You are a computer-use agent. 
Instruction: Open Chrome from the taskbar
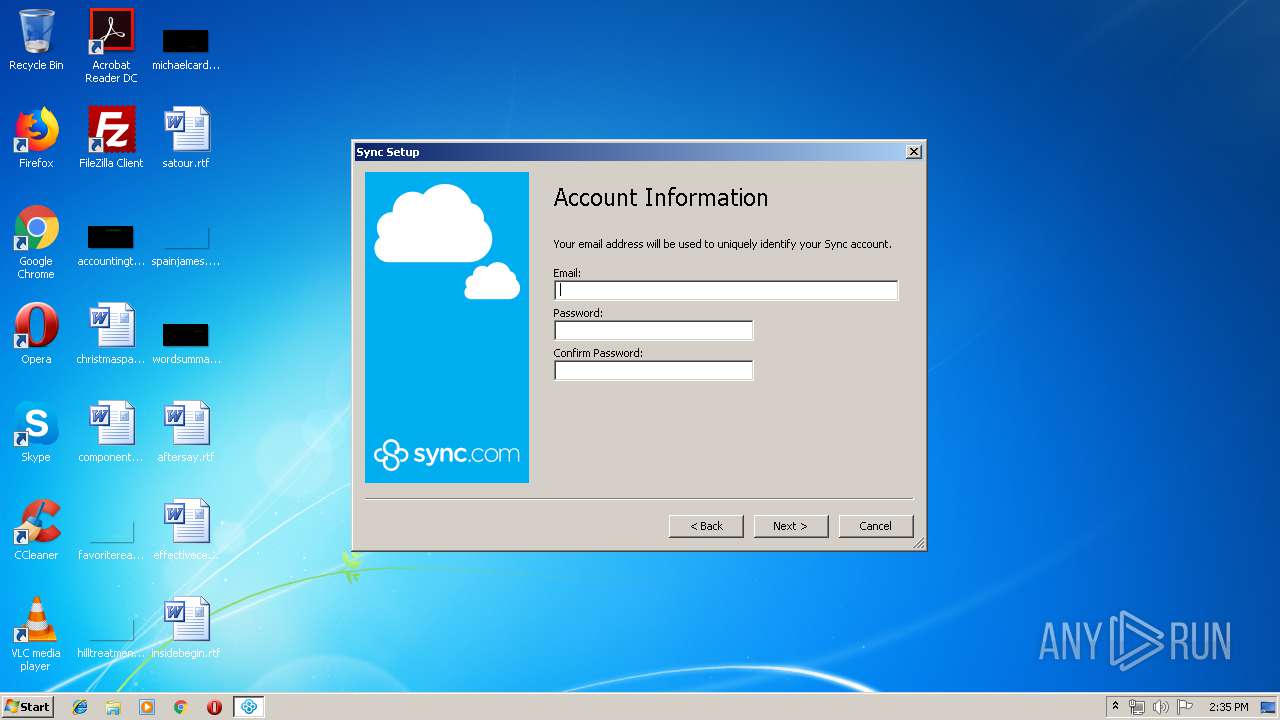coord(181,707)
